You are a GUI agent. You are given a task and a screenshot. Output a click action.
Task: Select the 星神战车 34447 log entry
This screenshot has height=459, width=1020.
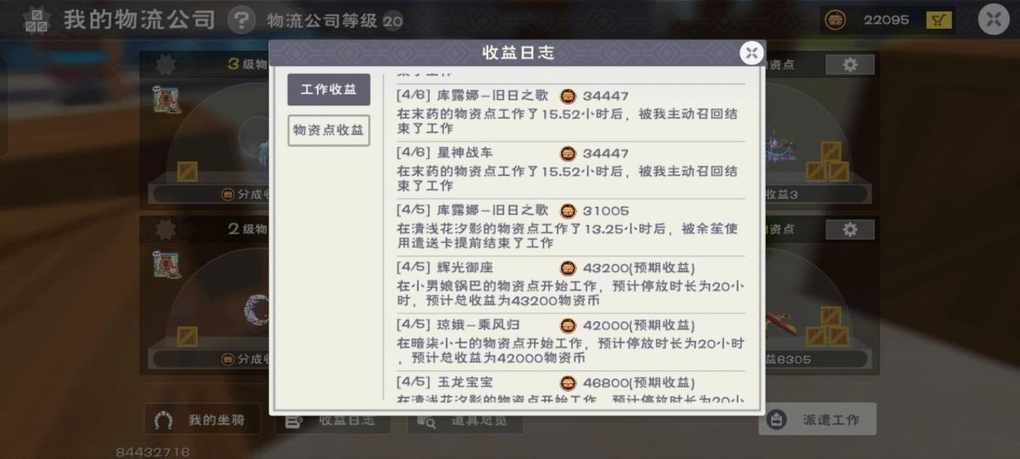570,170
